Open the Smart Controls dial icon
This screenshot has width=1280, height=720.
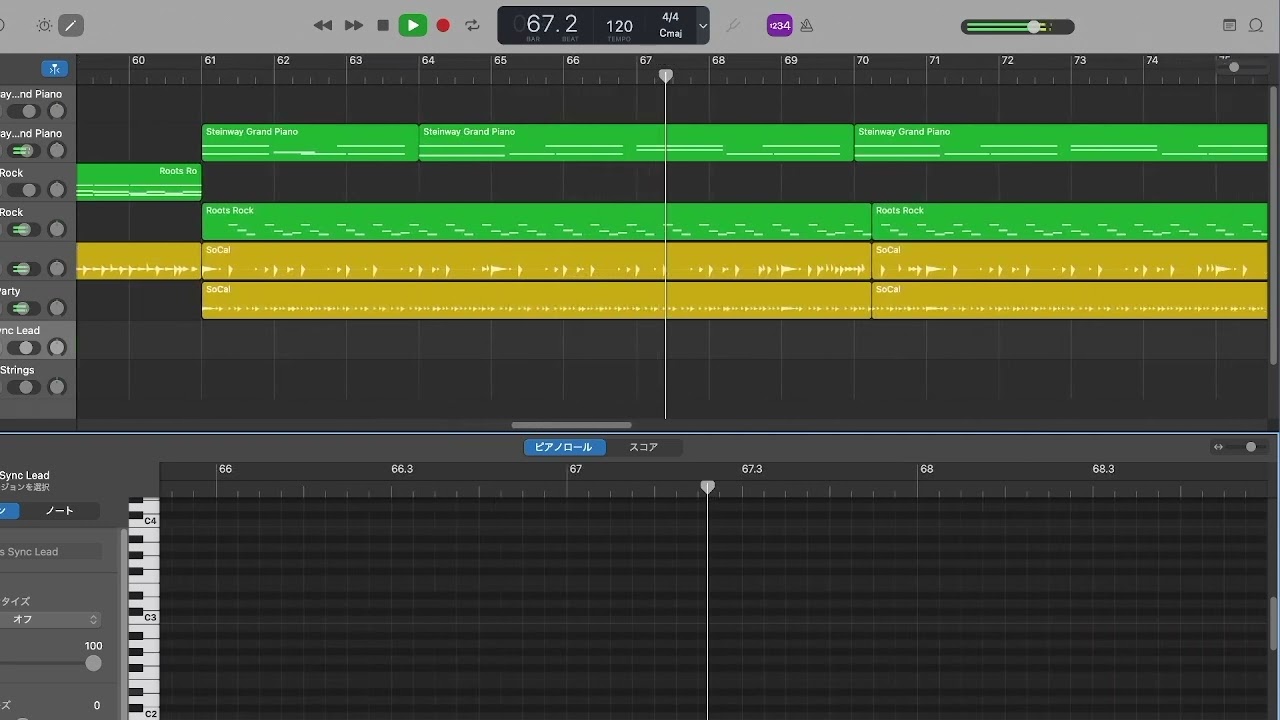(44, 26)
